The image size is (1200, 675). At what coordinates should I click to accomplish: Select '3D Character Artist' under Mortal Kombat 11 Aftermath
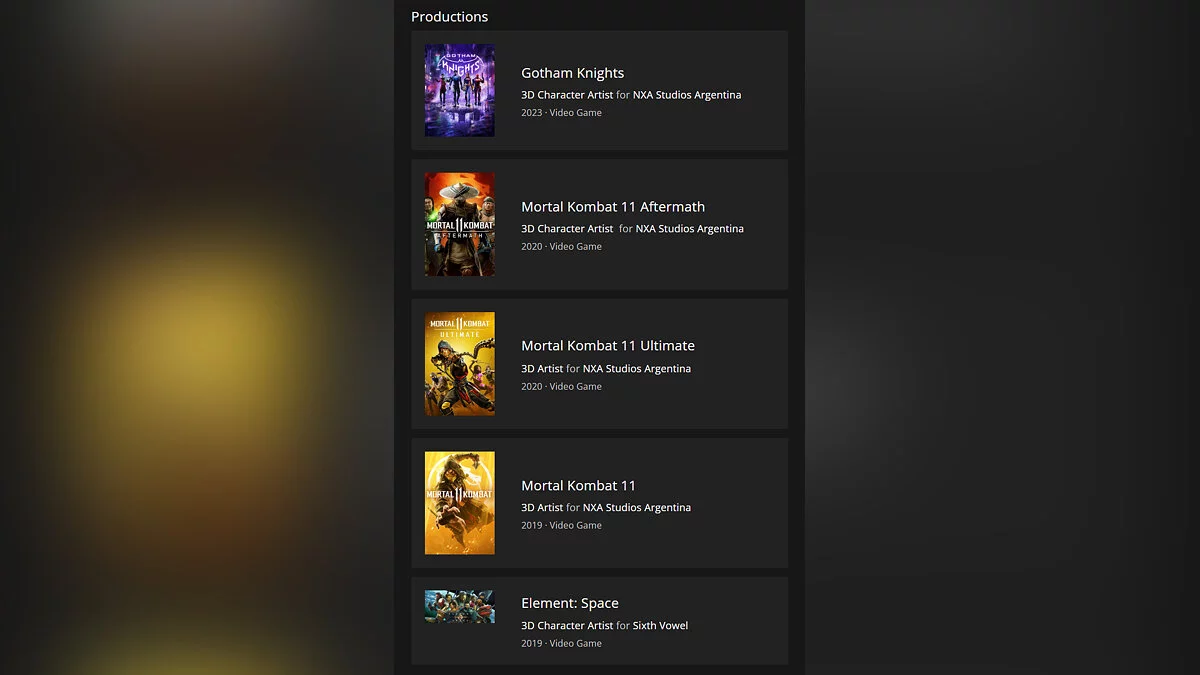[567, 229]
